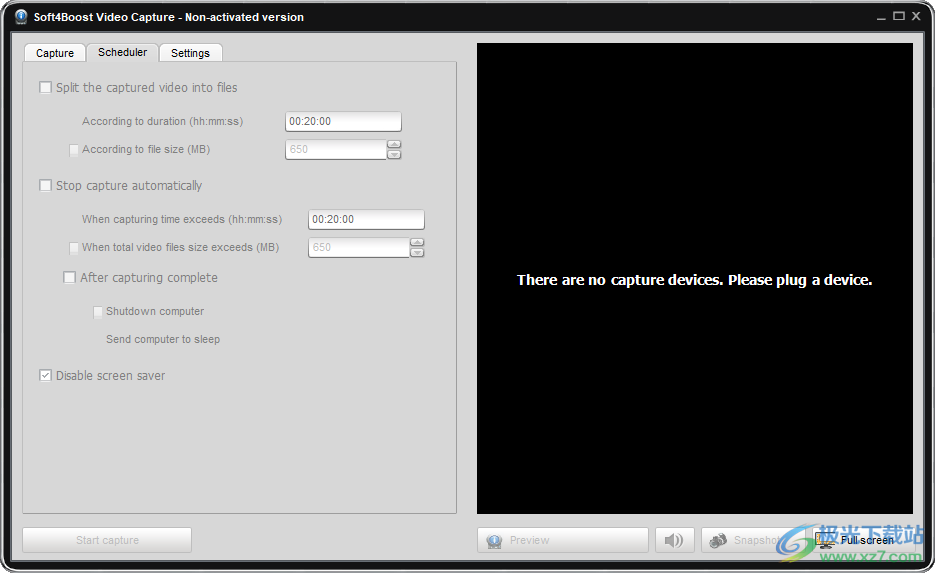Image resolution: width=935 pixels, height=573 pixels.
Task: Click the file size MB value field
Action: [x=336, y=150]
